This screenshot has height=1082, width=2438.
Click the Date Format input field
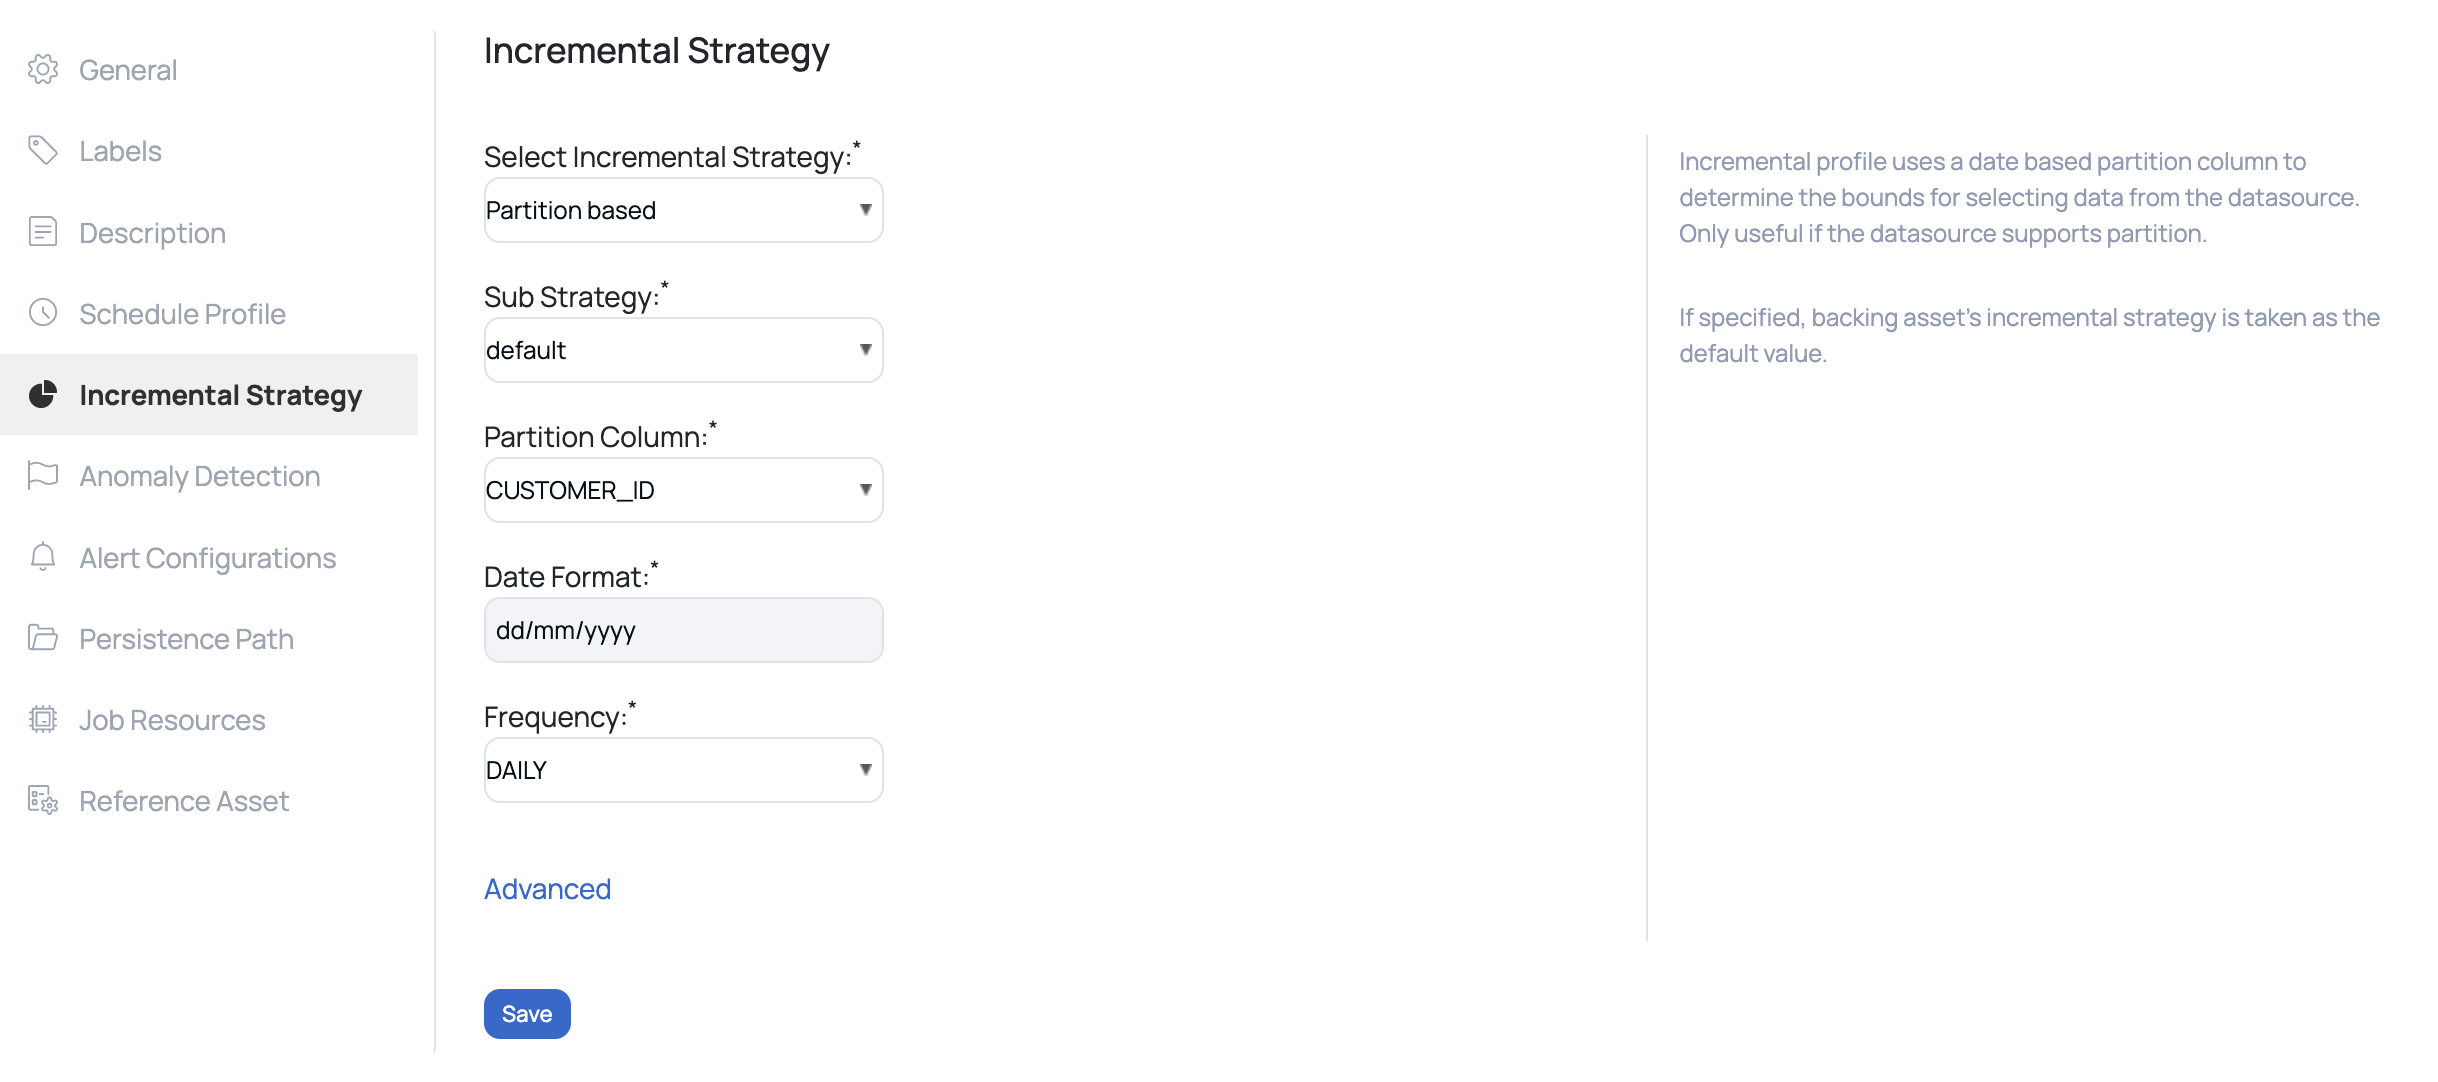click(683, 630)
